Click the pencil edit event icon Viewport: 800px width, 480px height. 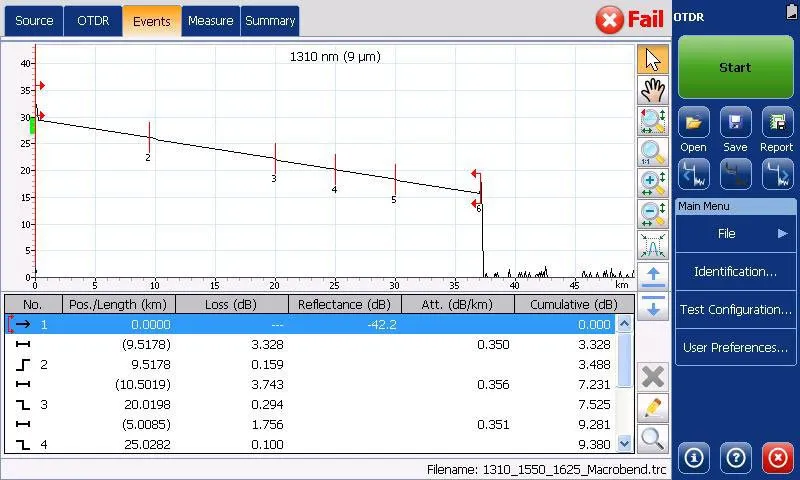(652, 407)
